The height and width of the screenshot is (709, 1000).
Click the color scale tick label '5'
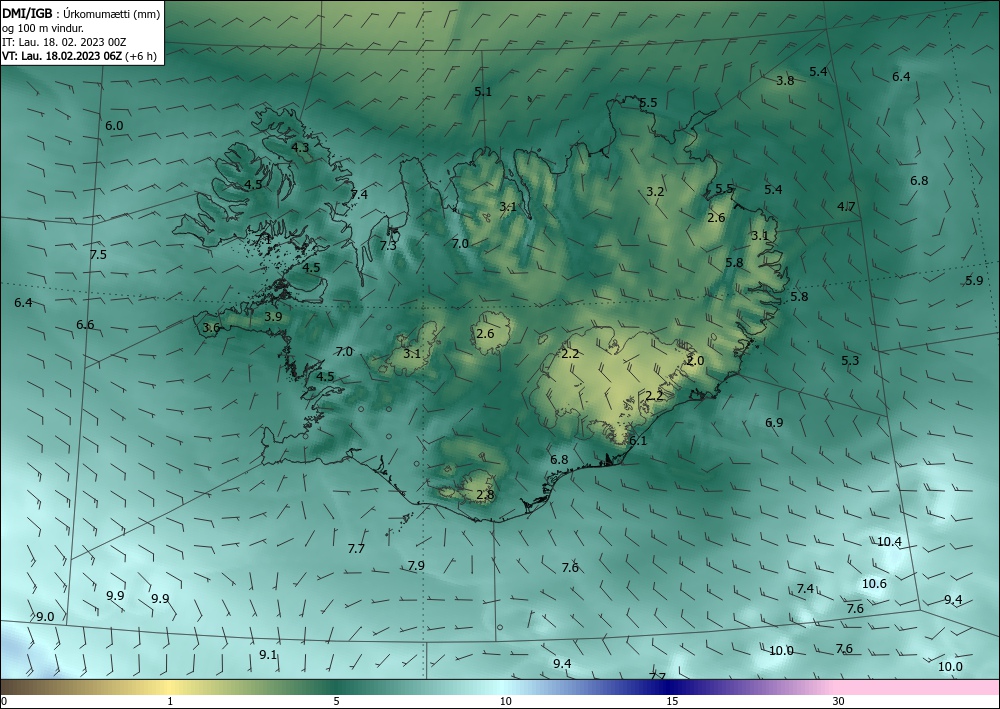pyautogui.click(x=336, y=702)
